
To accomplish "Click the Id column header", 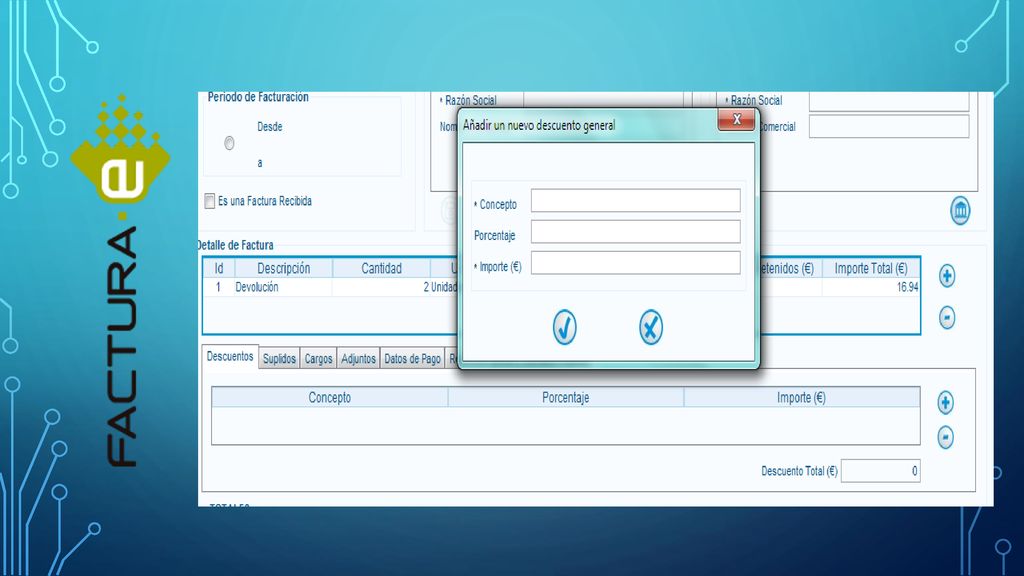I will [x=219, y=268].
